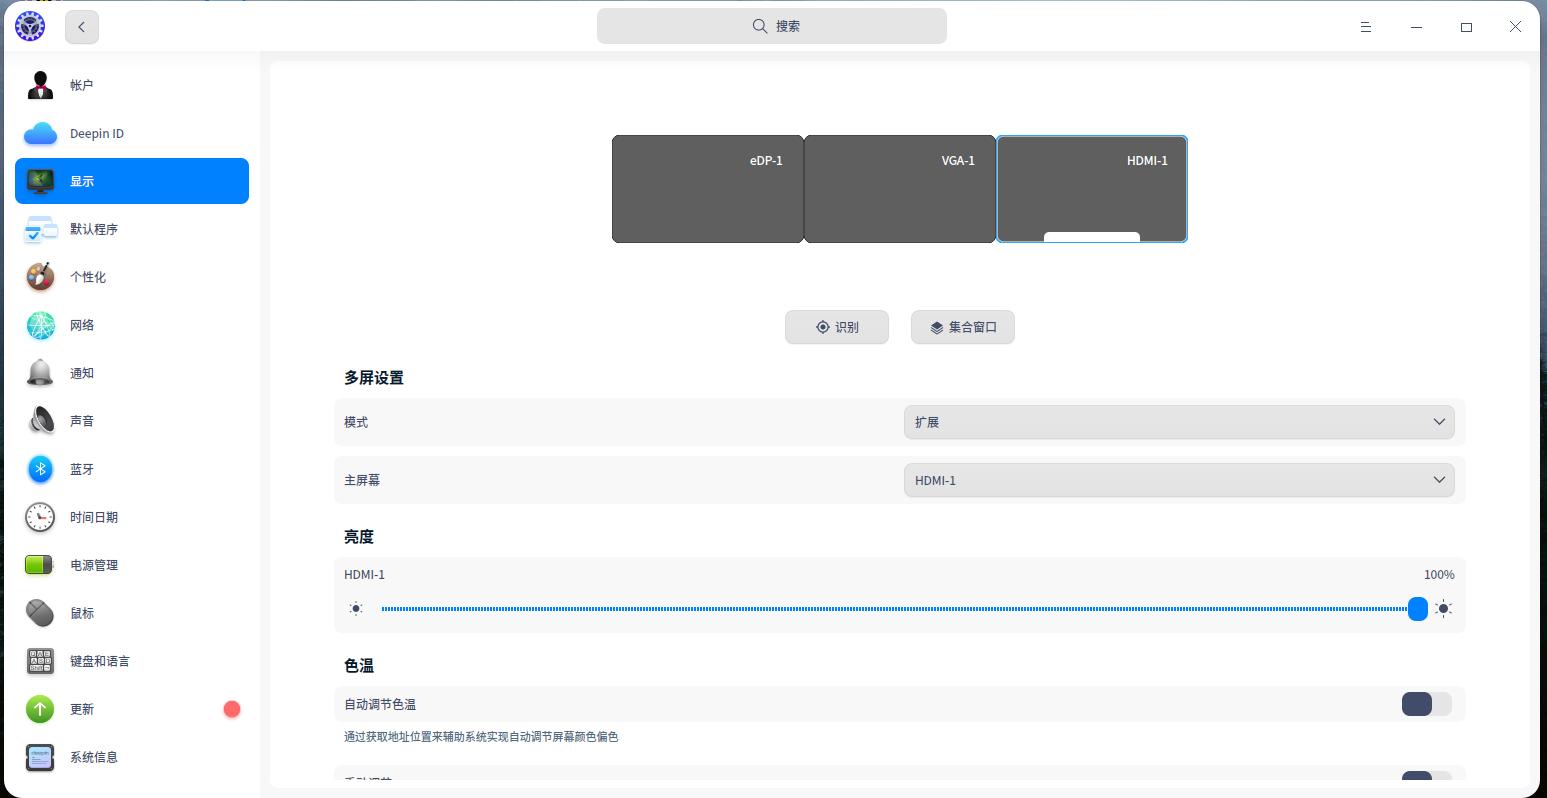Open the 个性化 palette icon

(x=40, y=277)
